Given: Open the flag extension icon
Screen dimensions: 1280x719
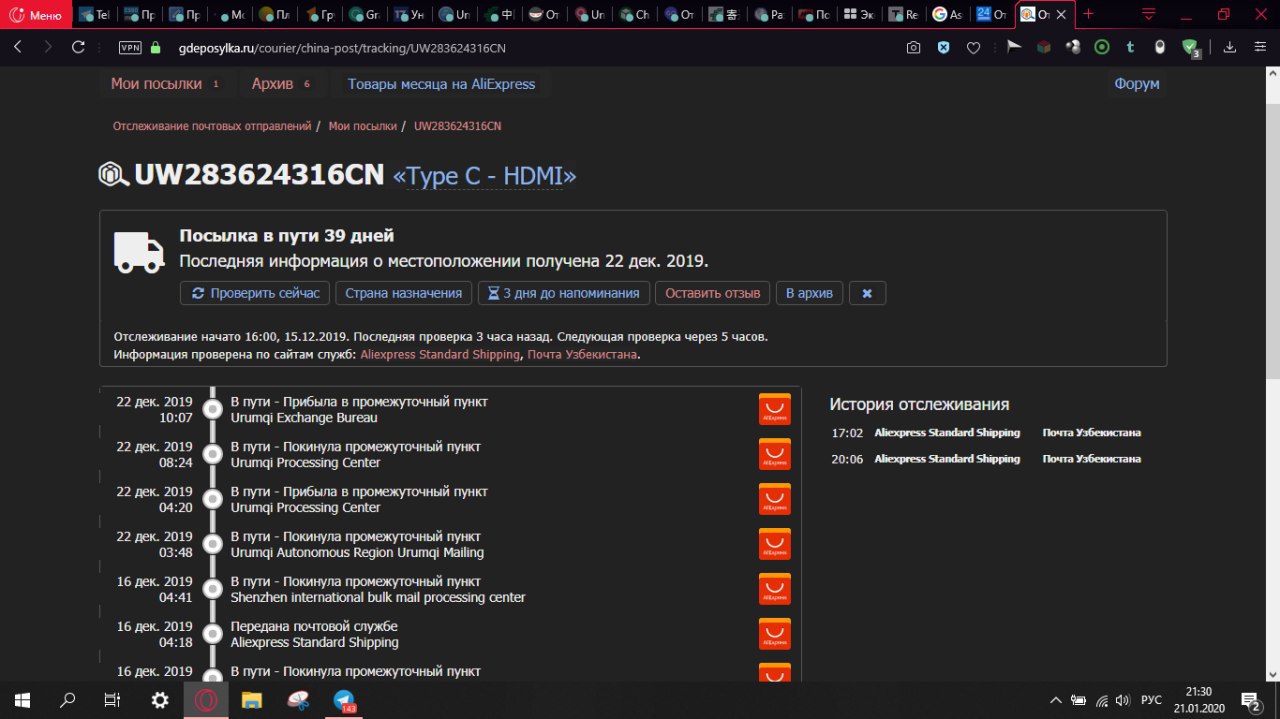Looking at the screenshot, I should [1013, 46].
